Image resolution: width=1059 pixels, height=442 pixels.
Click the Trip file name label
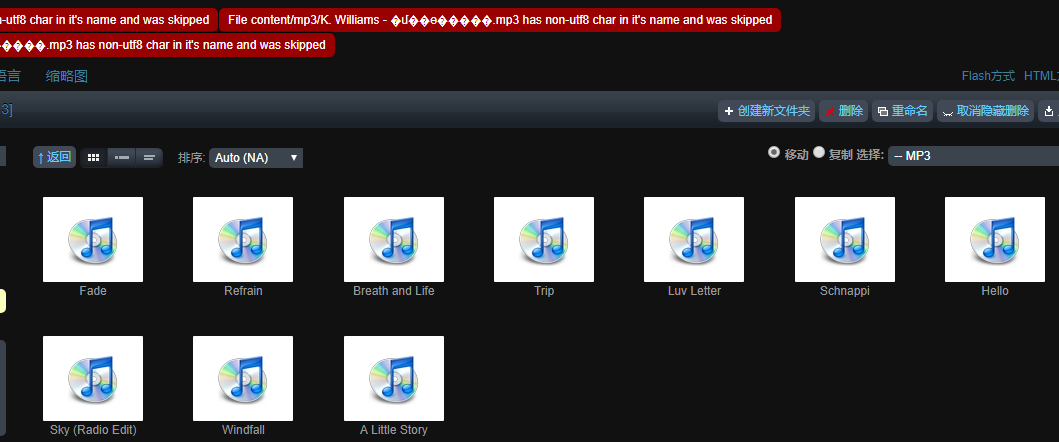coord(544,291)
